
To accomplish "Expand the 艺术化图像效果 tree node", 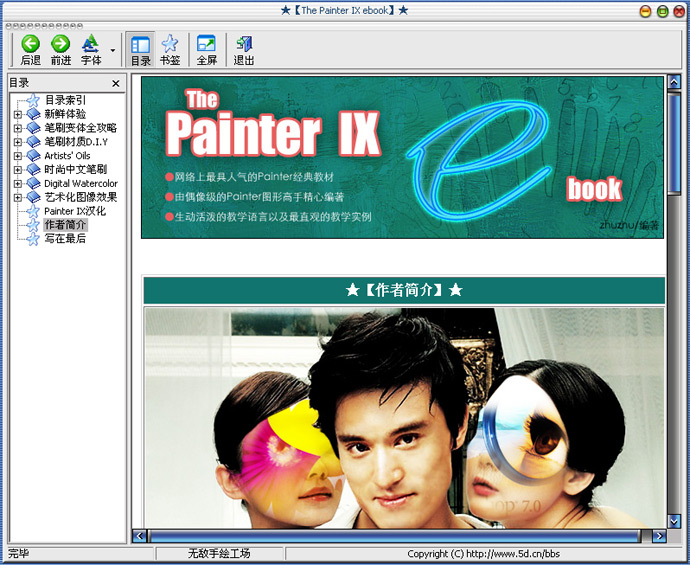I will pos(18,197).
